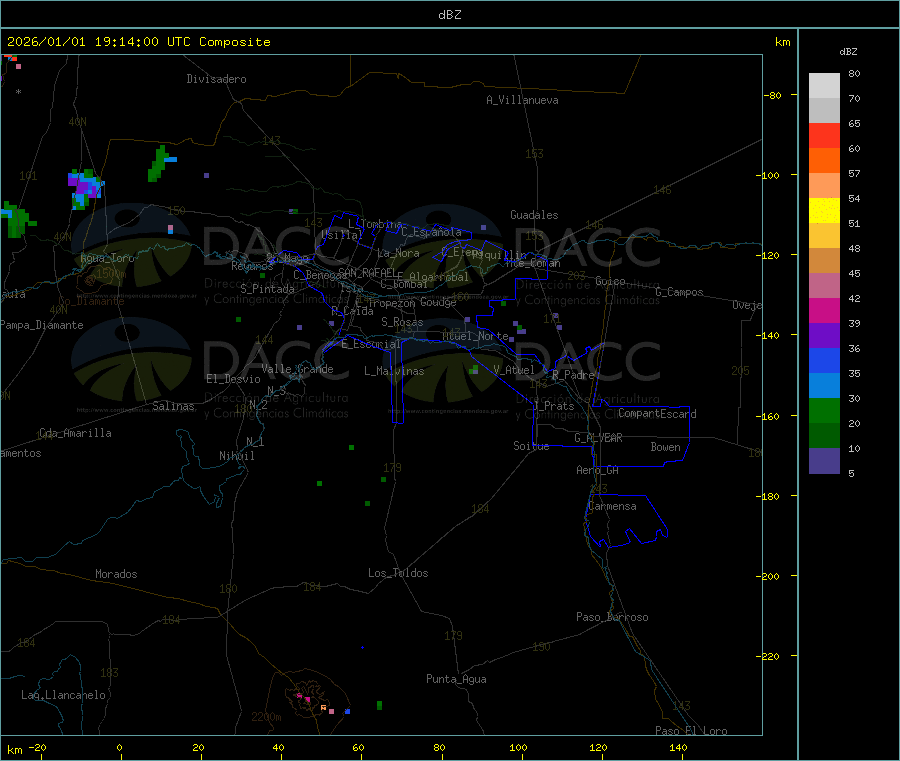Click the purple-blue radar echo cell
The height and width of the screenshot is (761, 900).
point(86,188)
